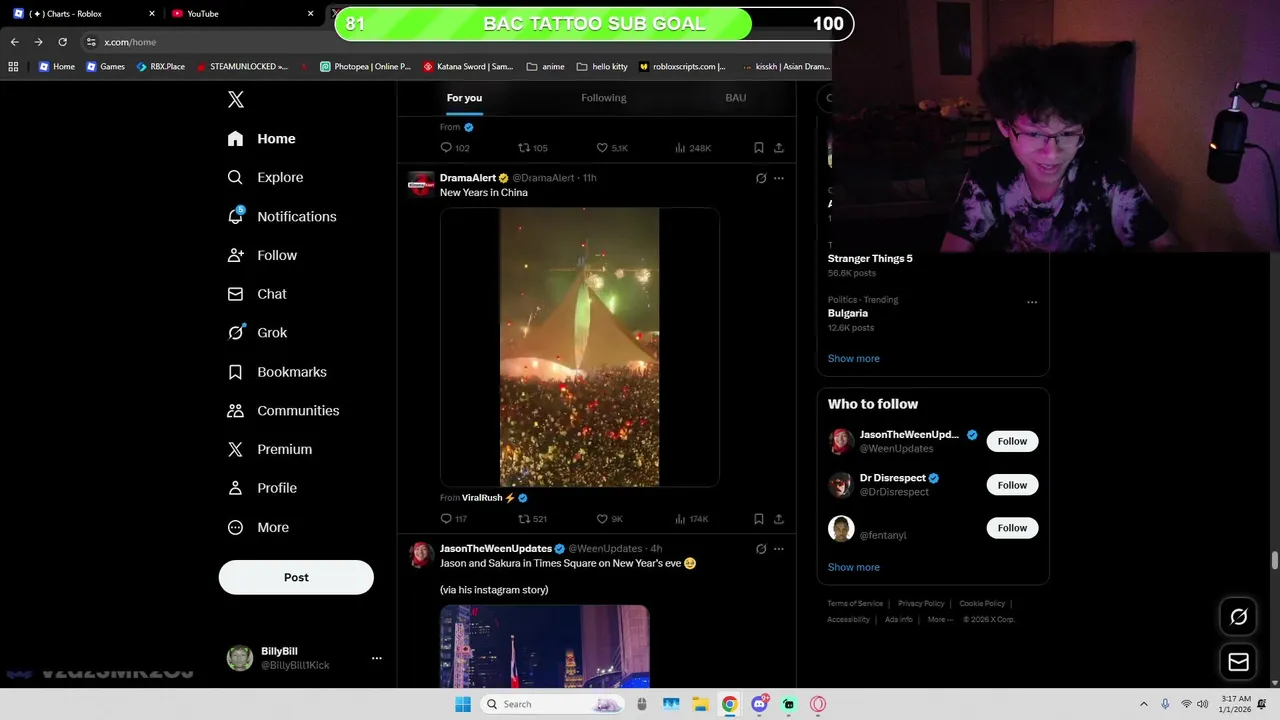Click the Communities people icon in the sidebar

tap(235, 411)
